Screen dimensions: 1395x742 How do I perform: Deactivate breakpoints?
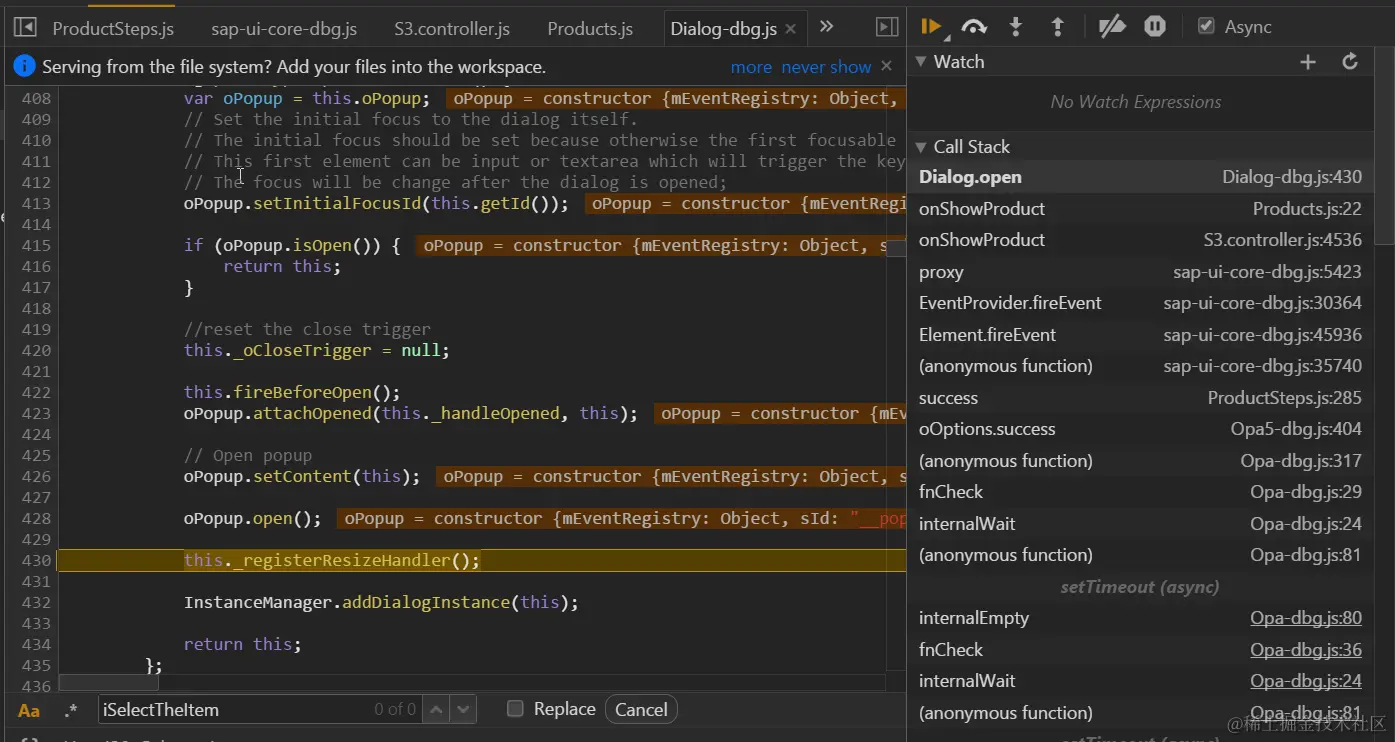pyautogui.click(x=1112, y=27)
